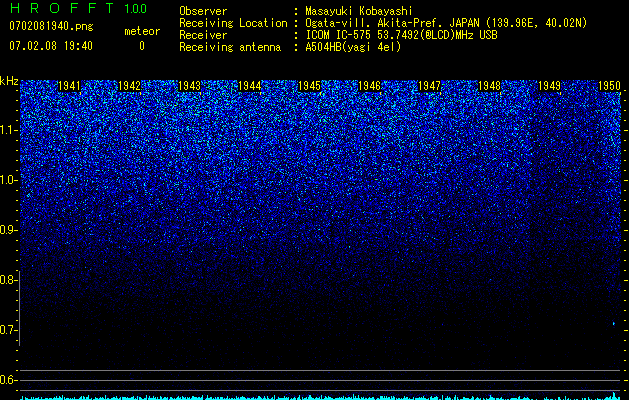The image size is (629, 400).
Task: Click the 1949 time marker
Action: pos(549,86)
